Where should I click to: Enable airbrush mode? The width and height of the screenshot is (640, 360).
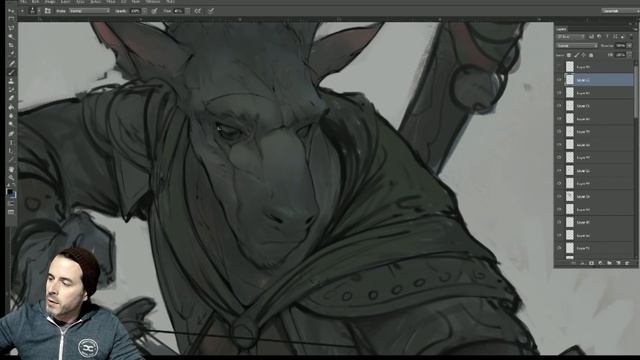[x=198, y=11]
